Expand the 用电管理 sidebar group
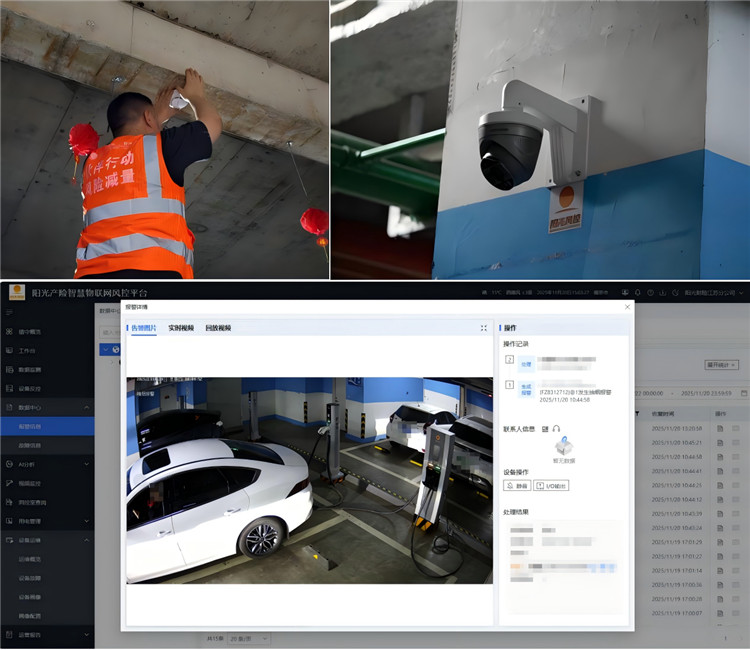This screenshot has width=750, height=650. point(47,521)
